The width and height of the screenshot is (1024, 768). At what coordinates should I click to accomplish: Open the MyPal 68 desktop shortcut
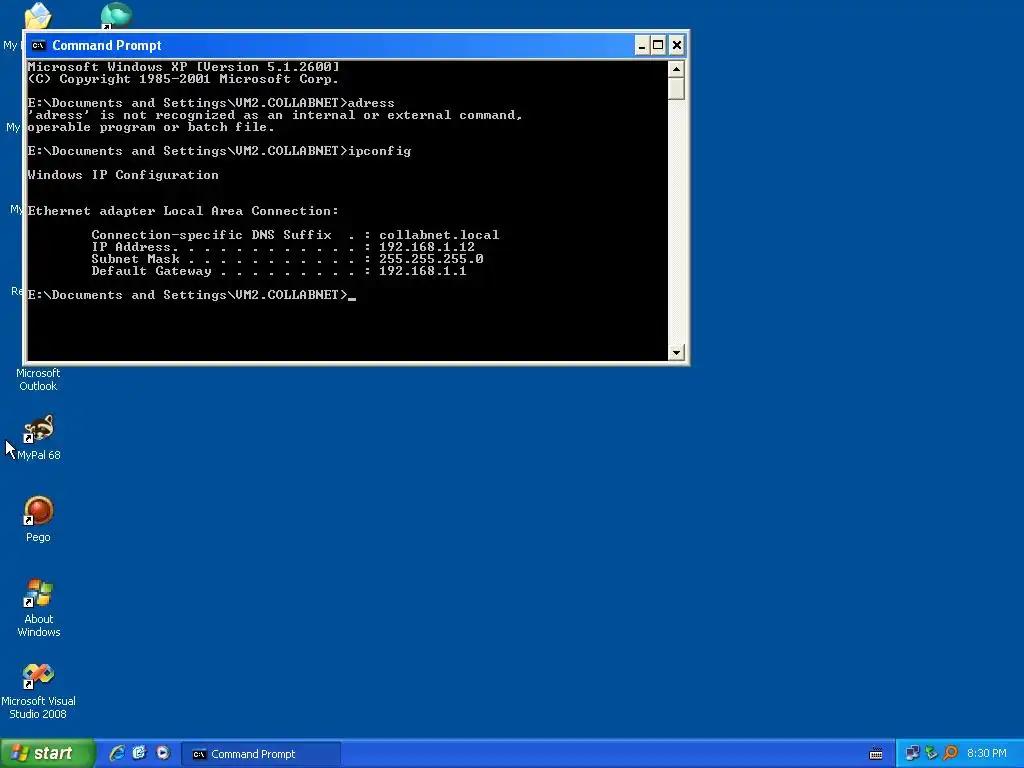coord(39,436)
